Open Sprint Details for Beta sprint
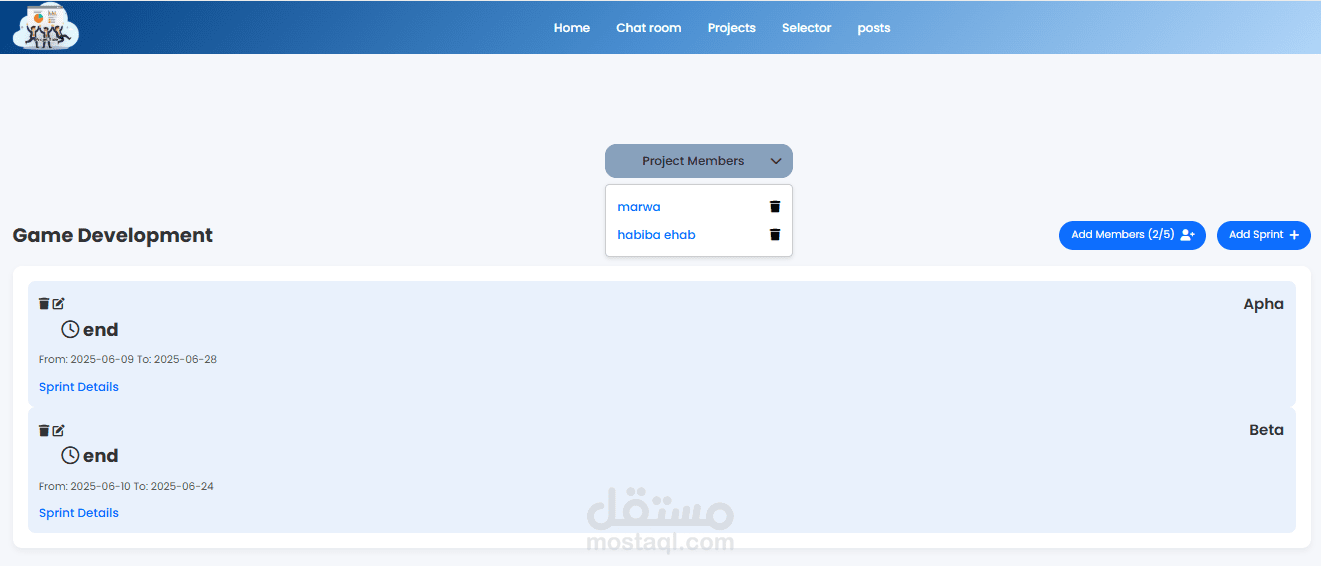The image size is (1321, 566). (x=79, y=513)
